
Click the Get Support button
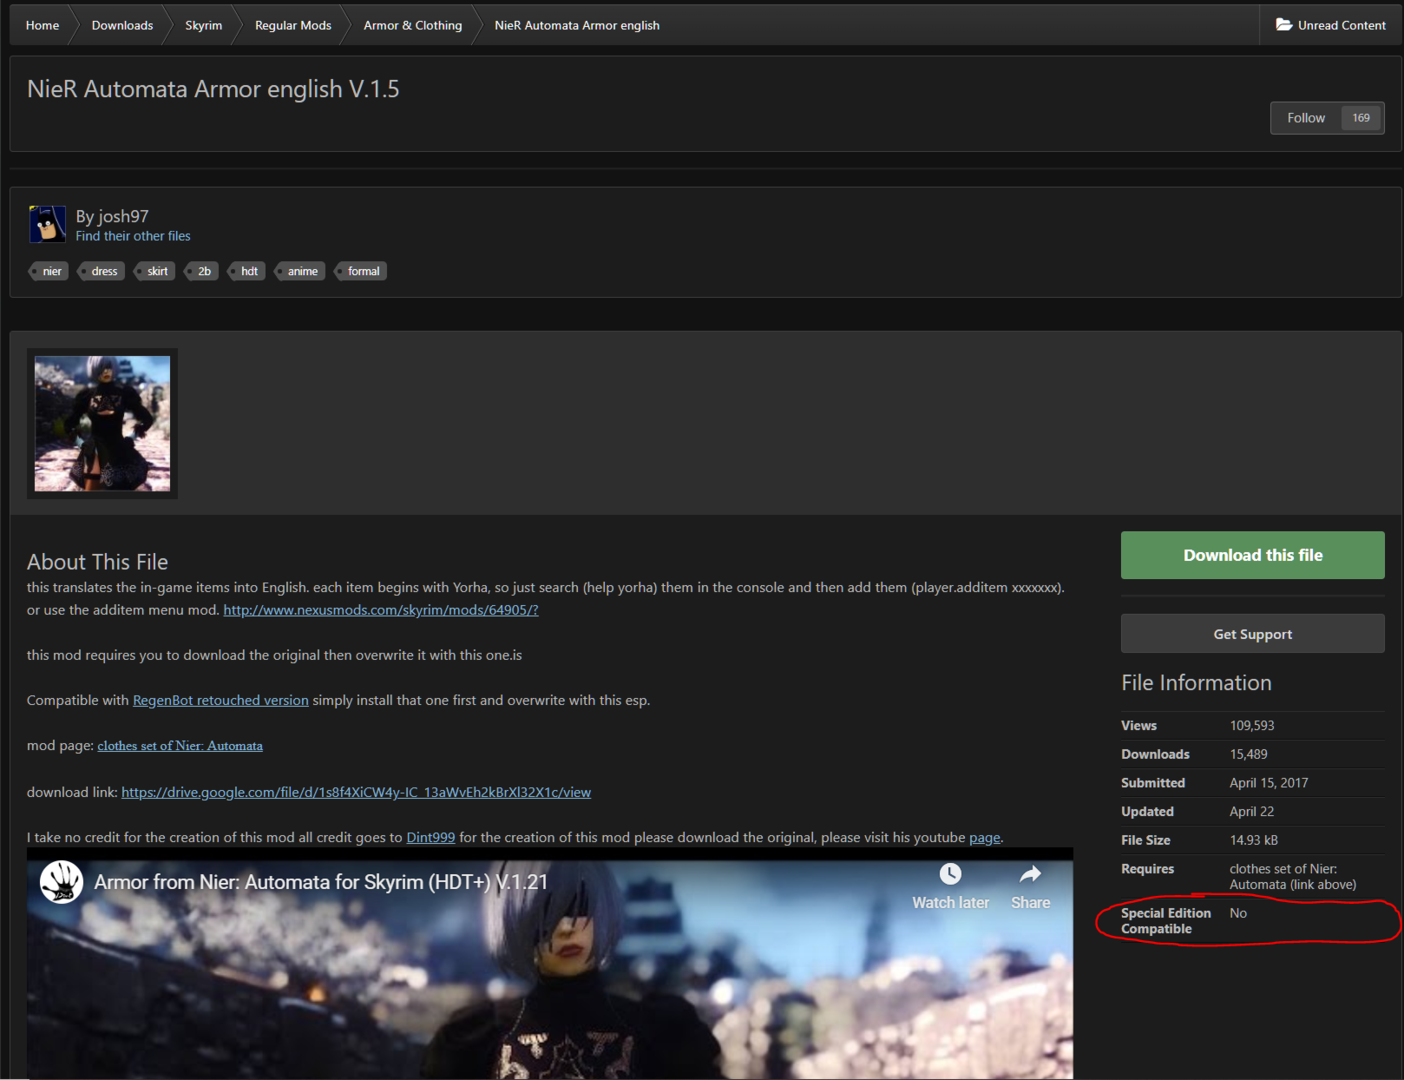(x=1253, y=634)
